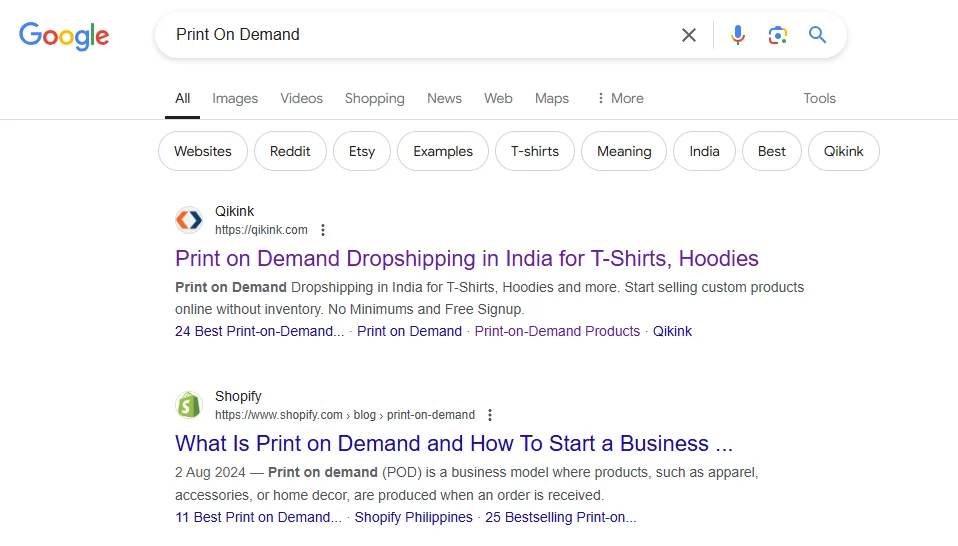The image size is (958, 546).
Task: Open Print on Demand Dropshipping in India result
Action: tap(467, 258)
